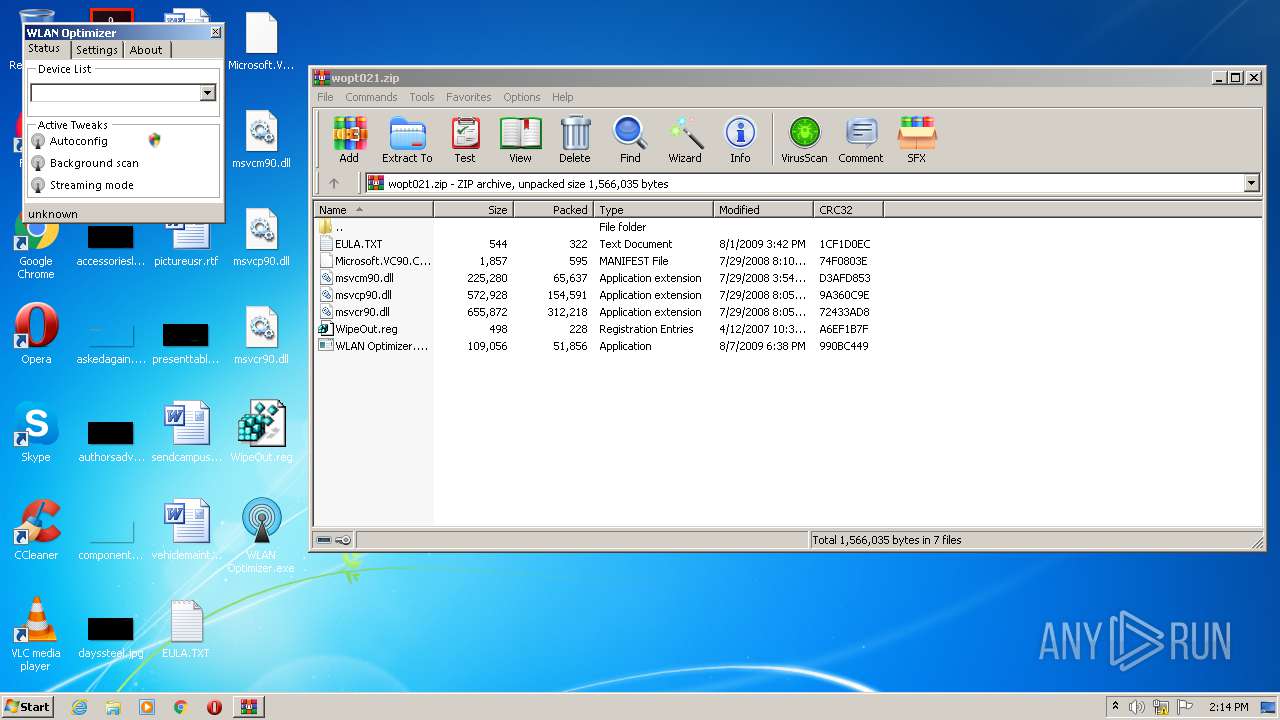Viewport: 1280px width, 720px height.
Task: Open the CCleaner desktop shortcut
Action: click(x=36, y=530)
